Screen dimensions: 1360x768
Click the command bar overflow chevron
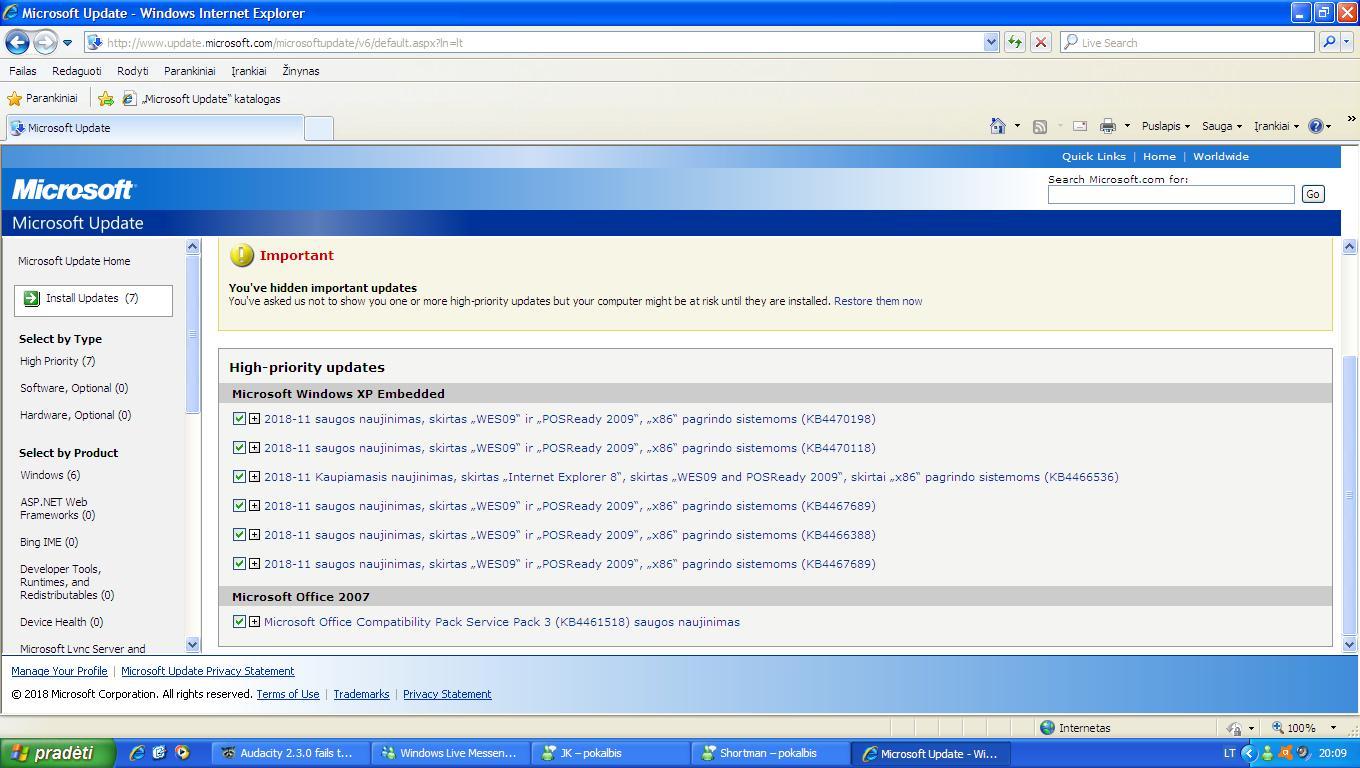coord(1351,119)
